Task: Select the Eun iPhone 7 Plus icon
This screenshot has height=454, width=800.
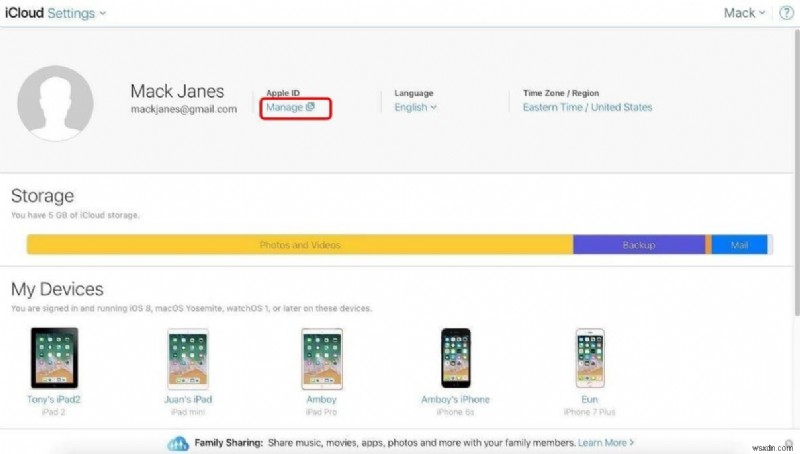Action: tap(589, 358)
